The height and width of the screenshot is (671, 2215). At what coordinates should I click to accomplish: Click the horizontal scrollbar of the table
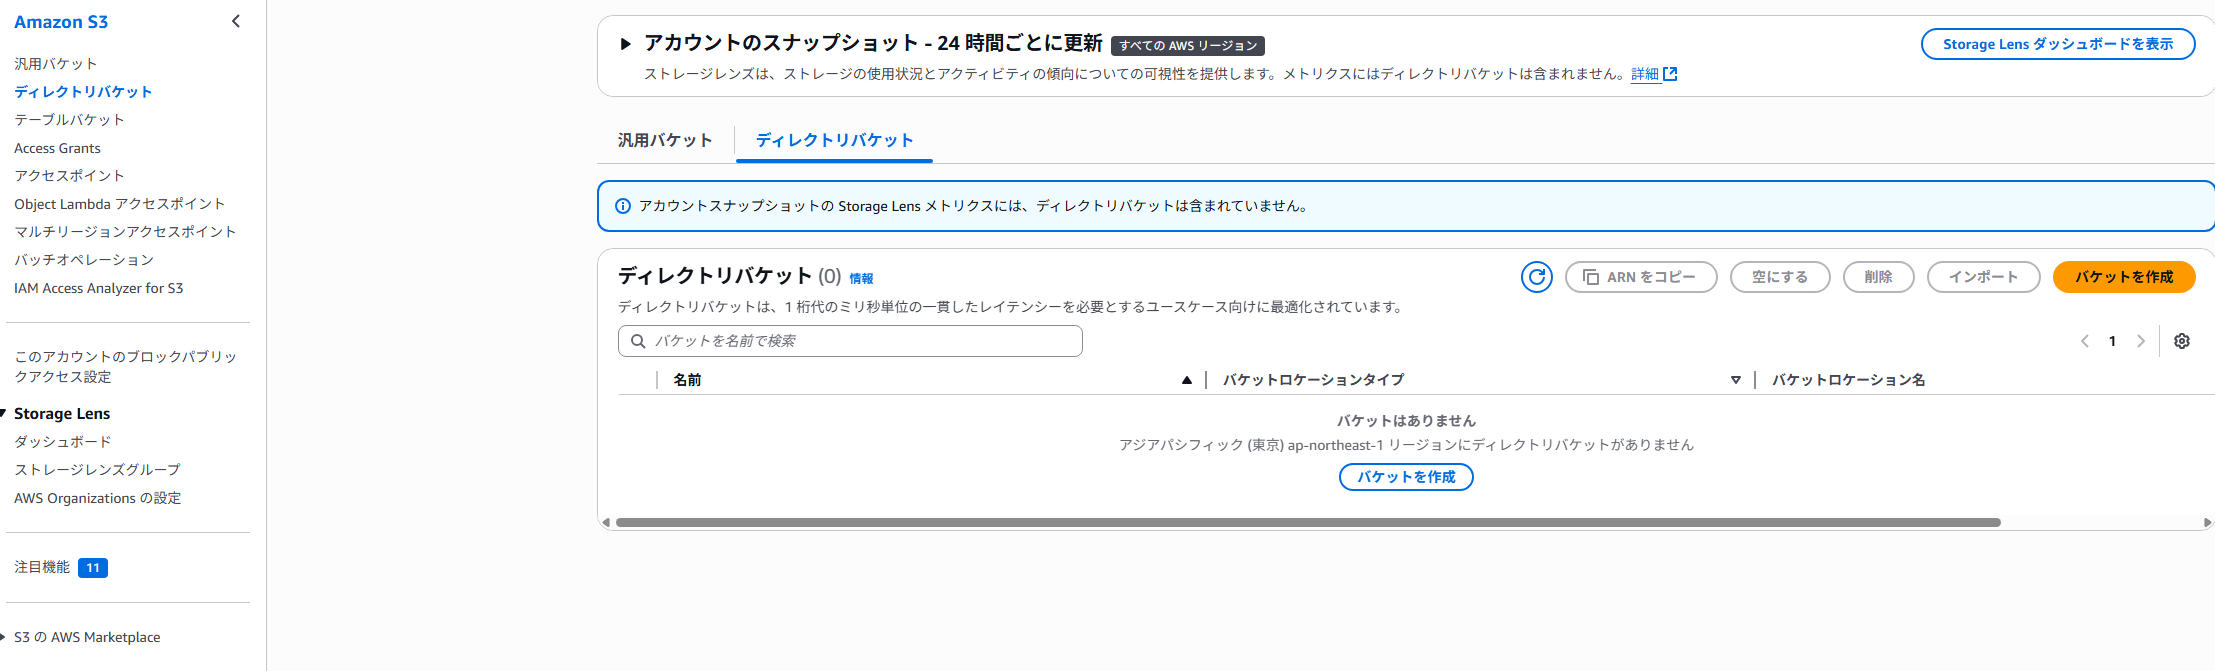1308,522
